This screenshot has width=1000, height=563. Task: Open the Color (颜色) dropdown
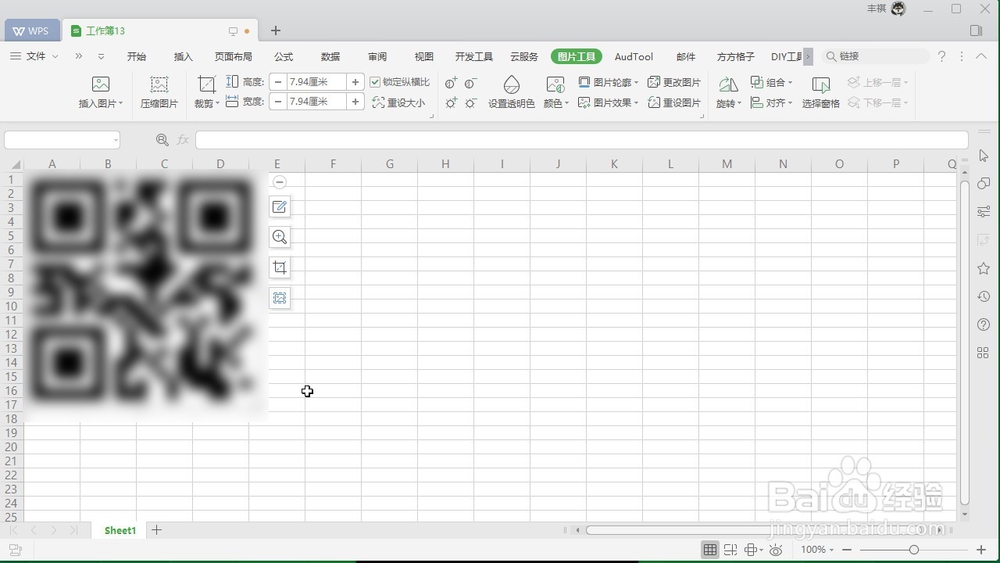(555, 92)
